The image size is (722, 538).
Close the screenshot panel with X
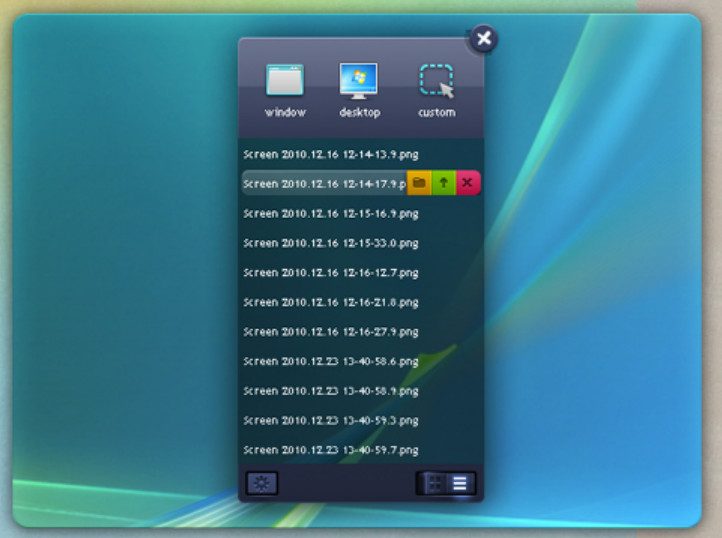(x=483, y=38)
